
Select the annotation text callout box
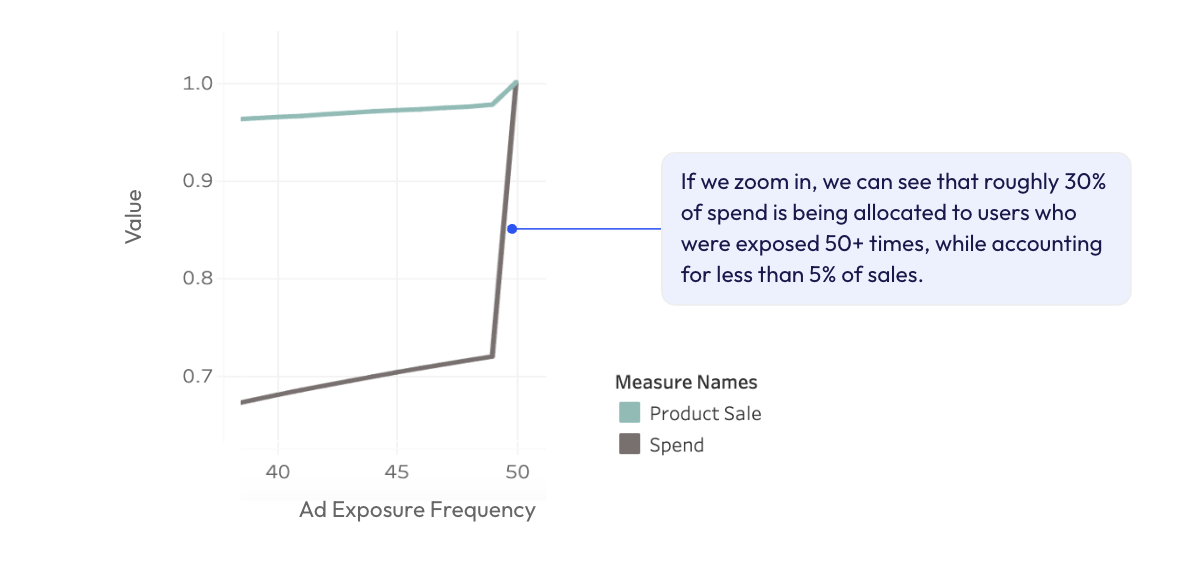[x=895, y=228]
